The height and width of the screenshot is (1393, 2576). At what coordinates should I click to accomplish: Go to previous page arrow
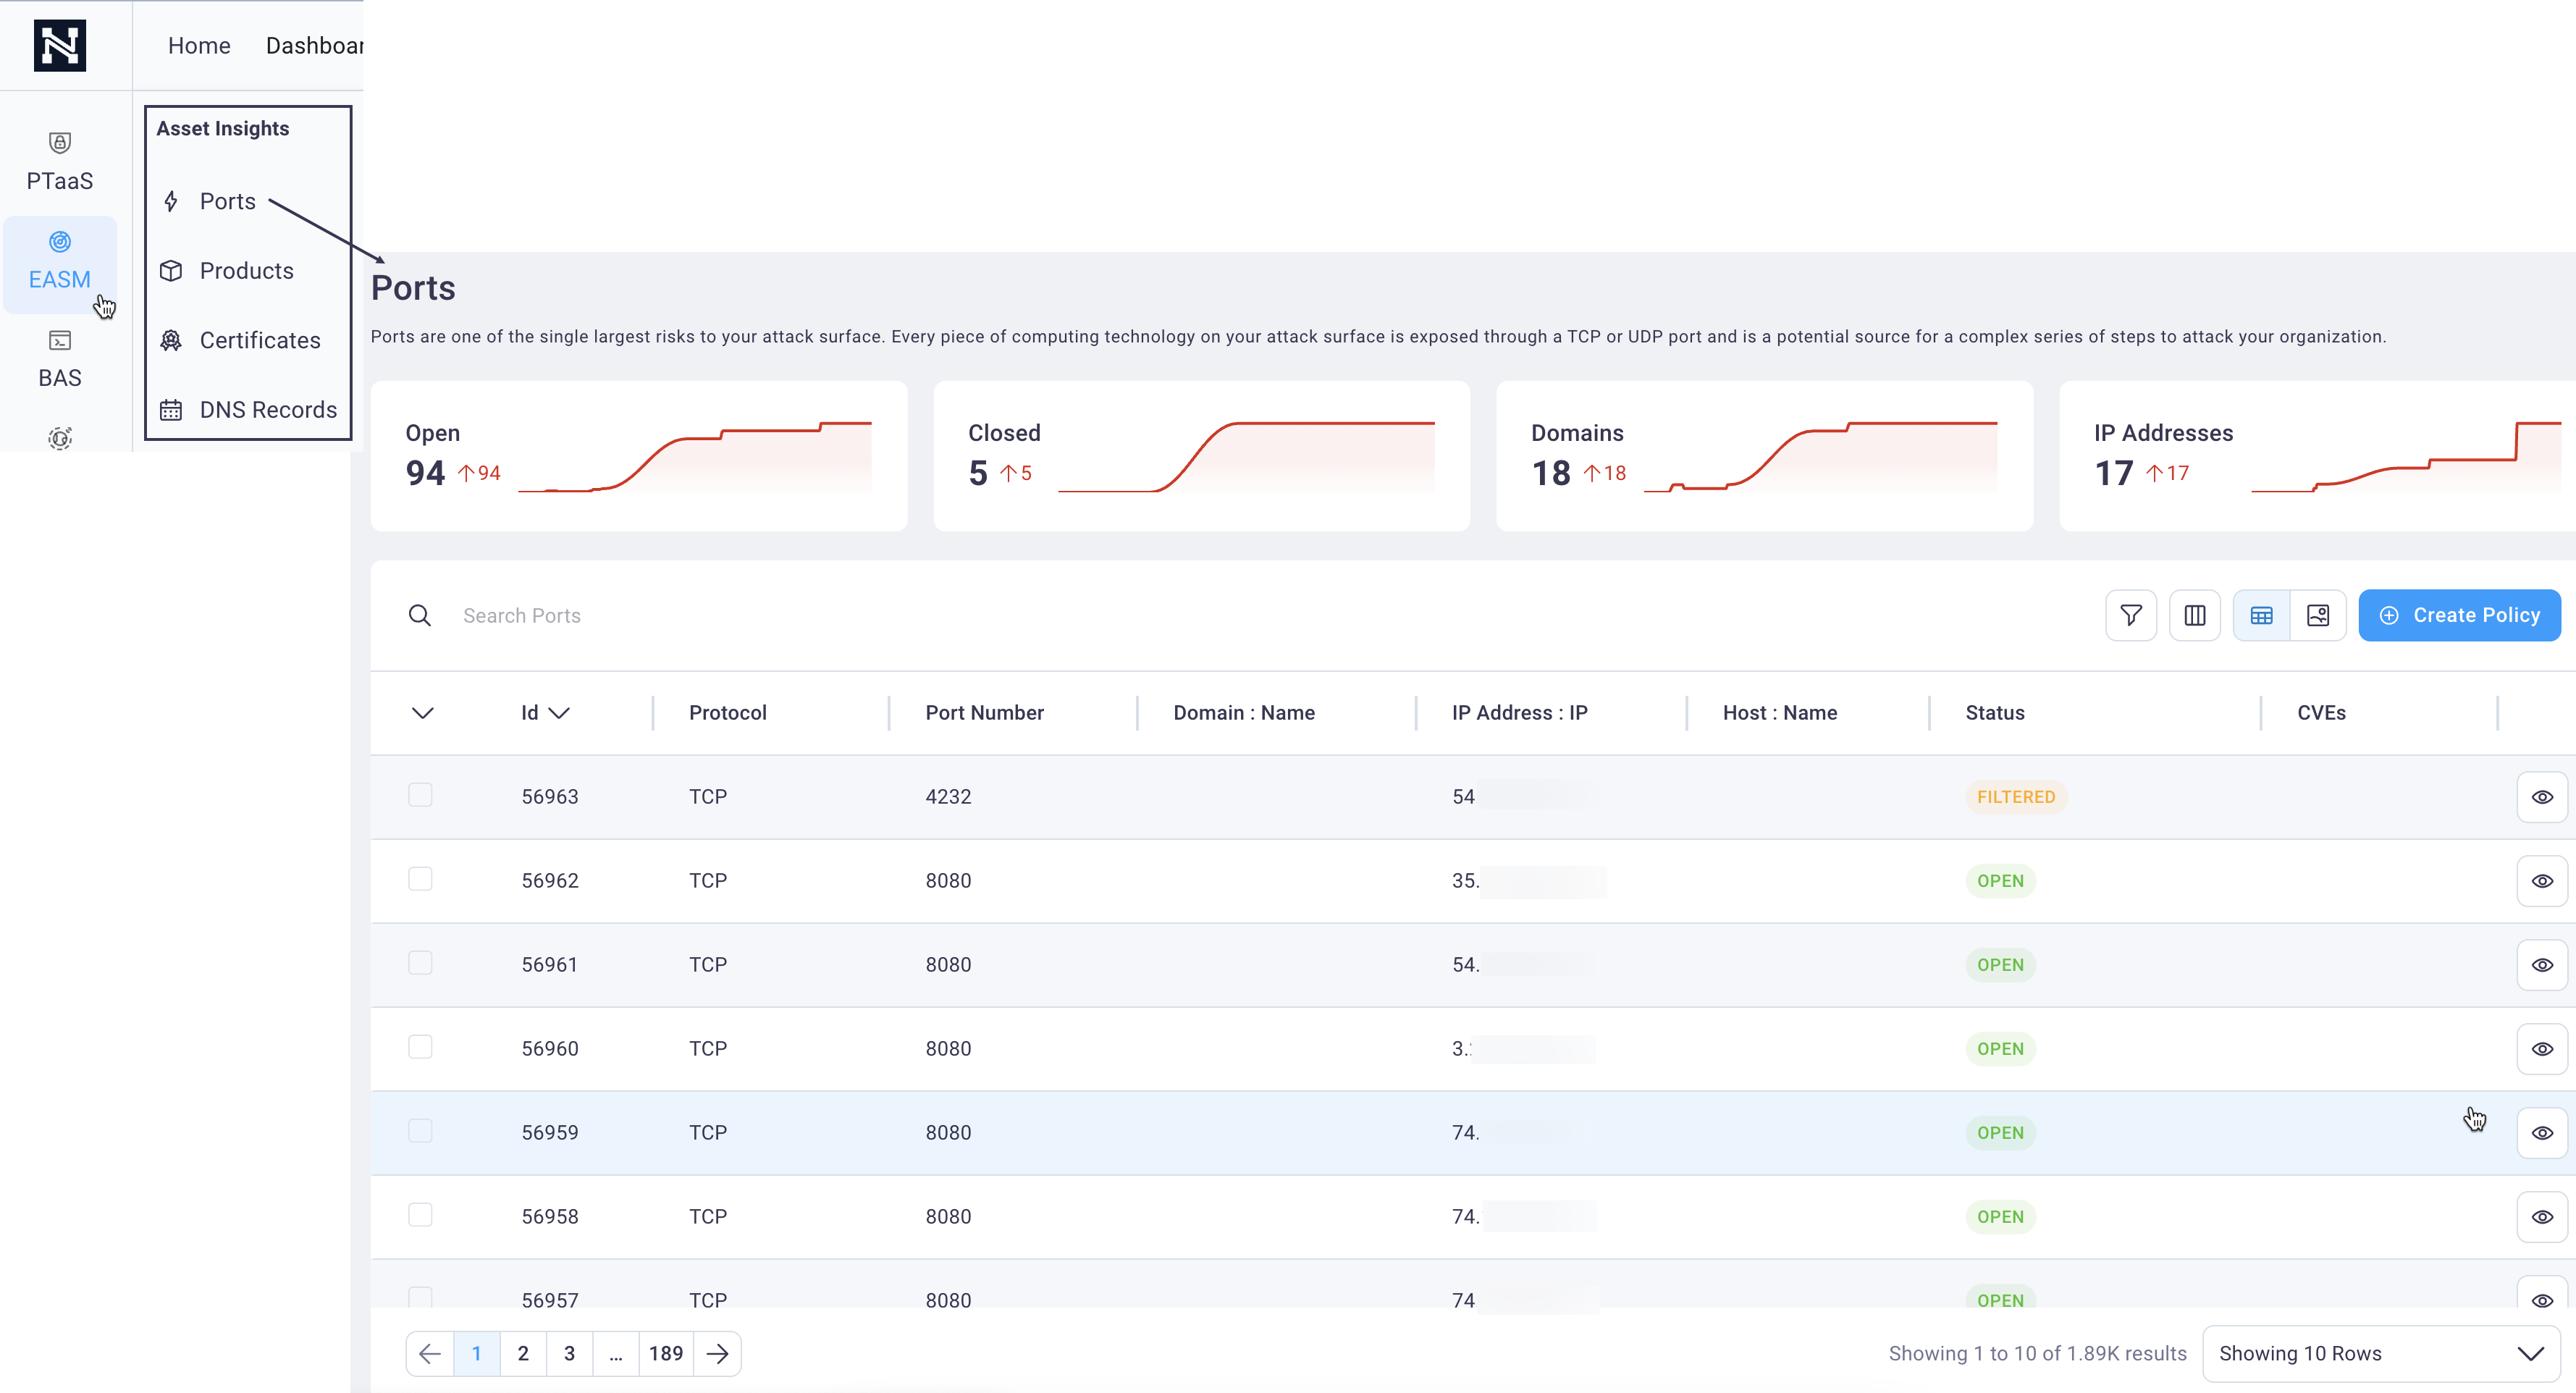(430, 1353)
